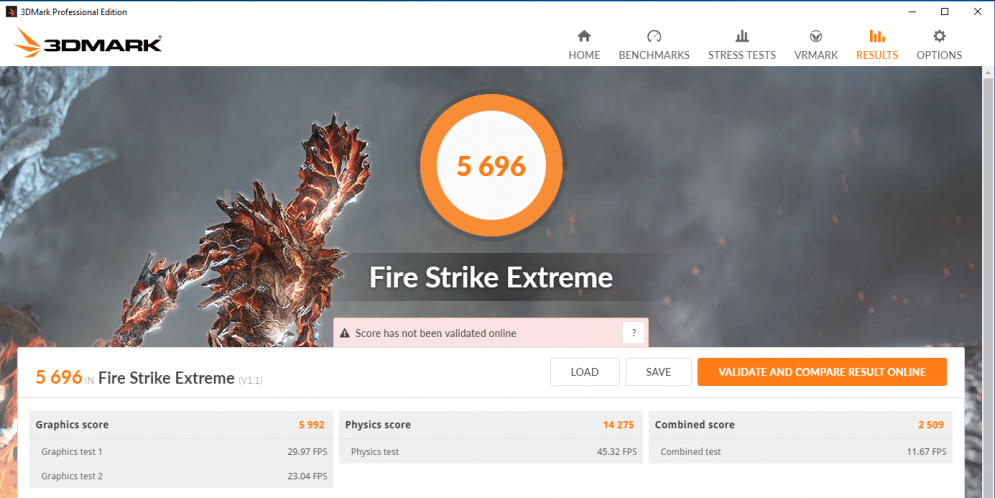Click the Graphics test 2 row label
This screenshot has height=498, width=995.
(x=72, y=476)
